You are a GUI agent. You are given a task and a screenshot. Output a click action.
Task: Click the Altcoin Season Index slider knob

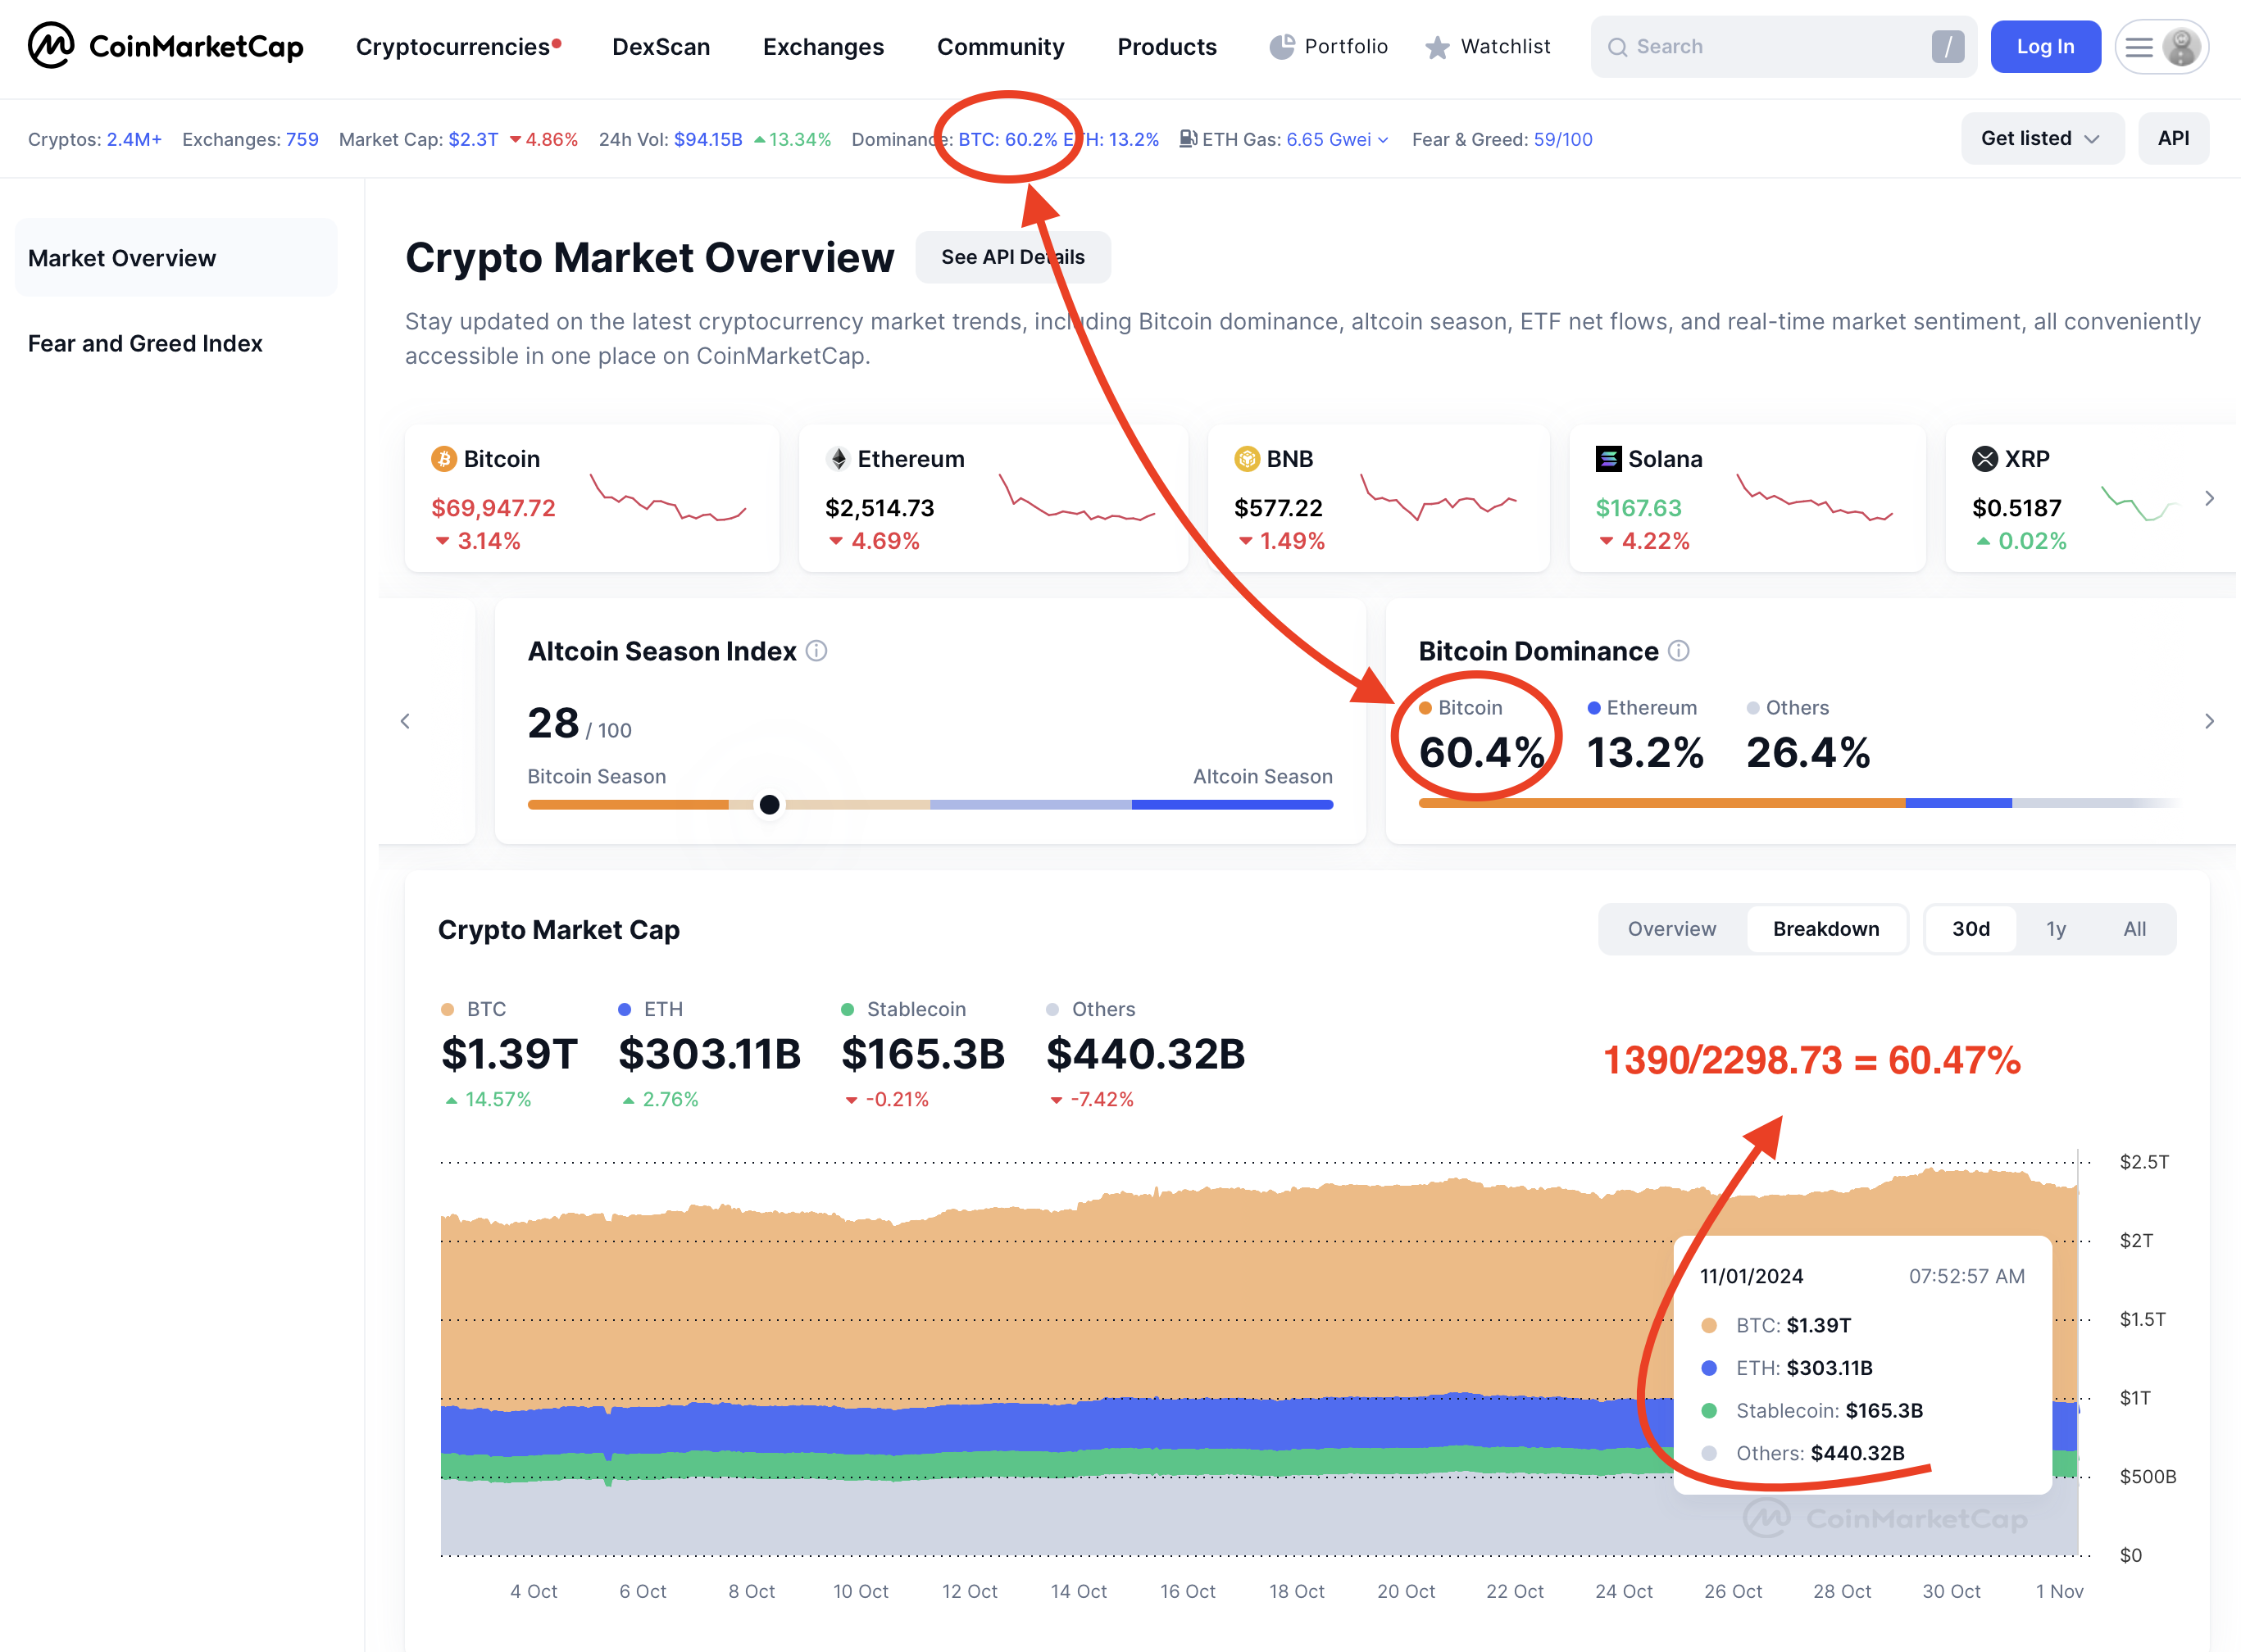coord(769,804)
